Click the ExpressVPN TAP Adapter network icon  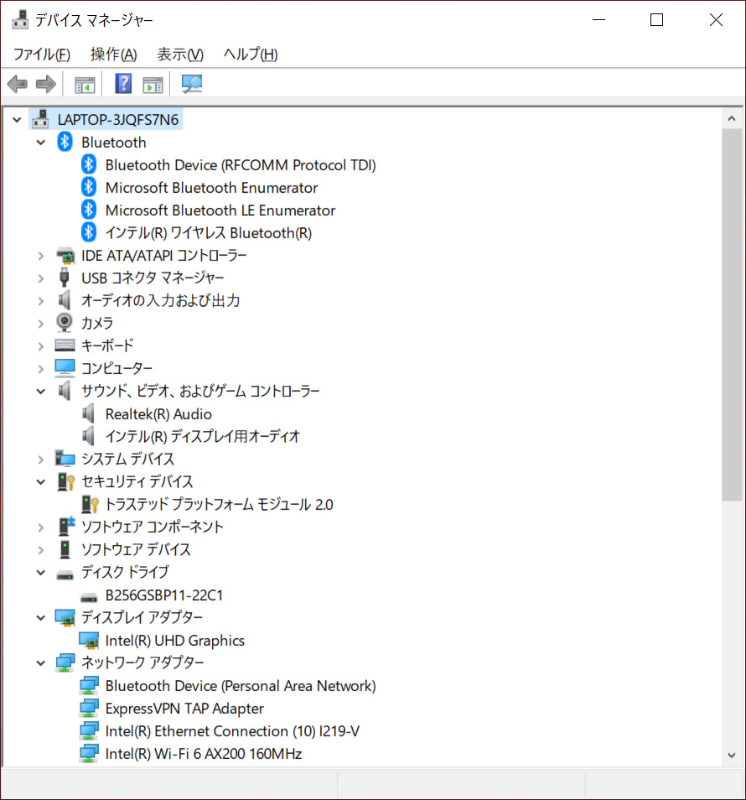coord(89,708)
